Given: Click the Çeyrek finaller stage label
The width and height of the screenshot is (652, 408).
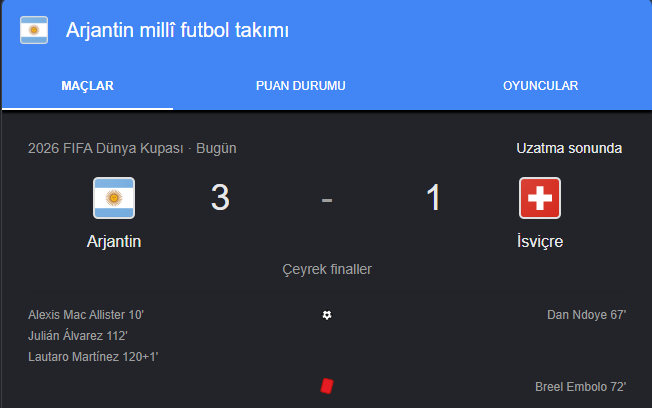Looking at the screenshot, I should click(x=327, y=270).
